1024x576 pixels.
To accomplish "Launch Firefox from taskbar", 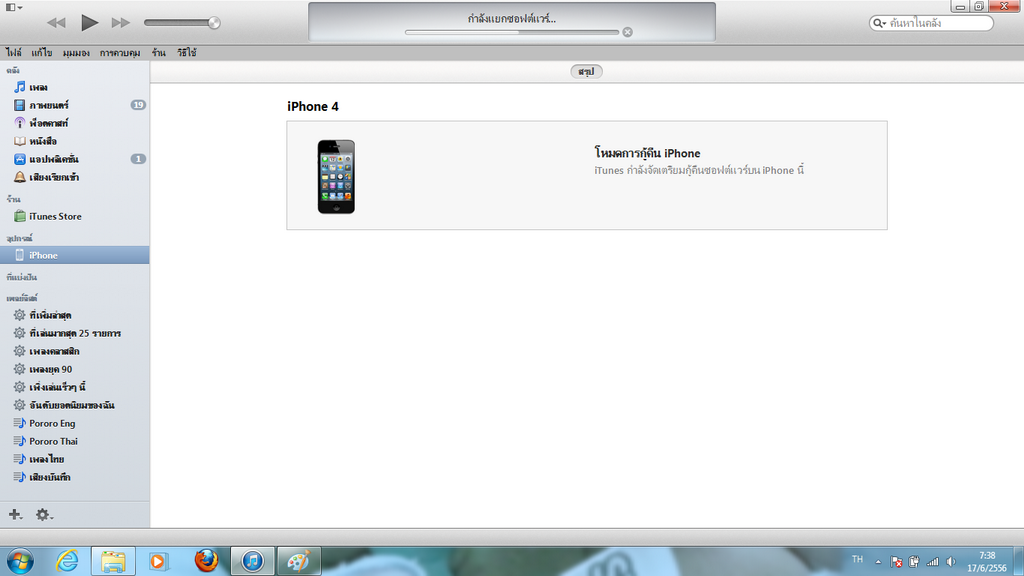I will pyautogui.click(x=206, y=561).
